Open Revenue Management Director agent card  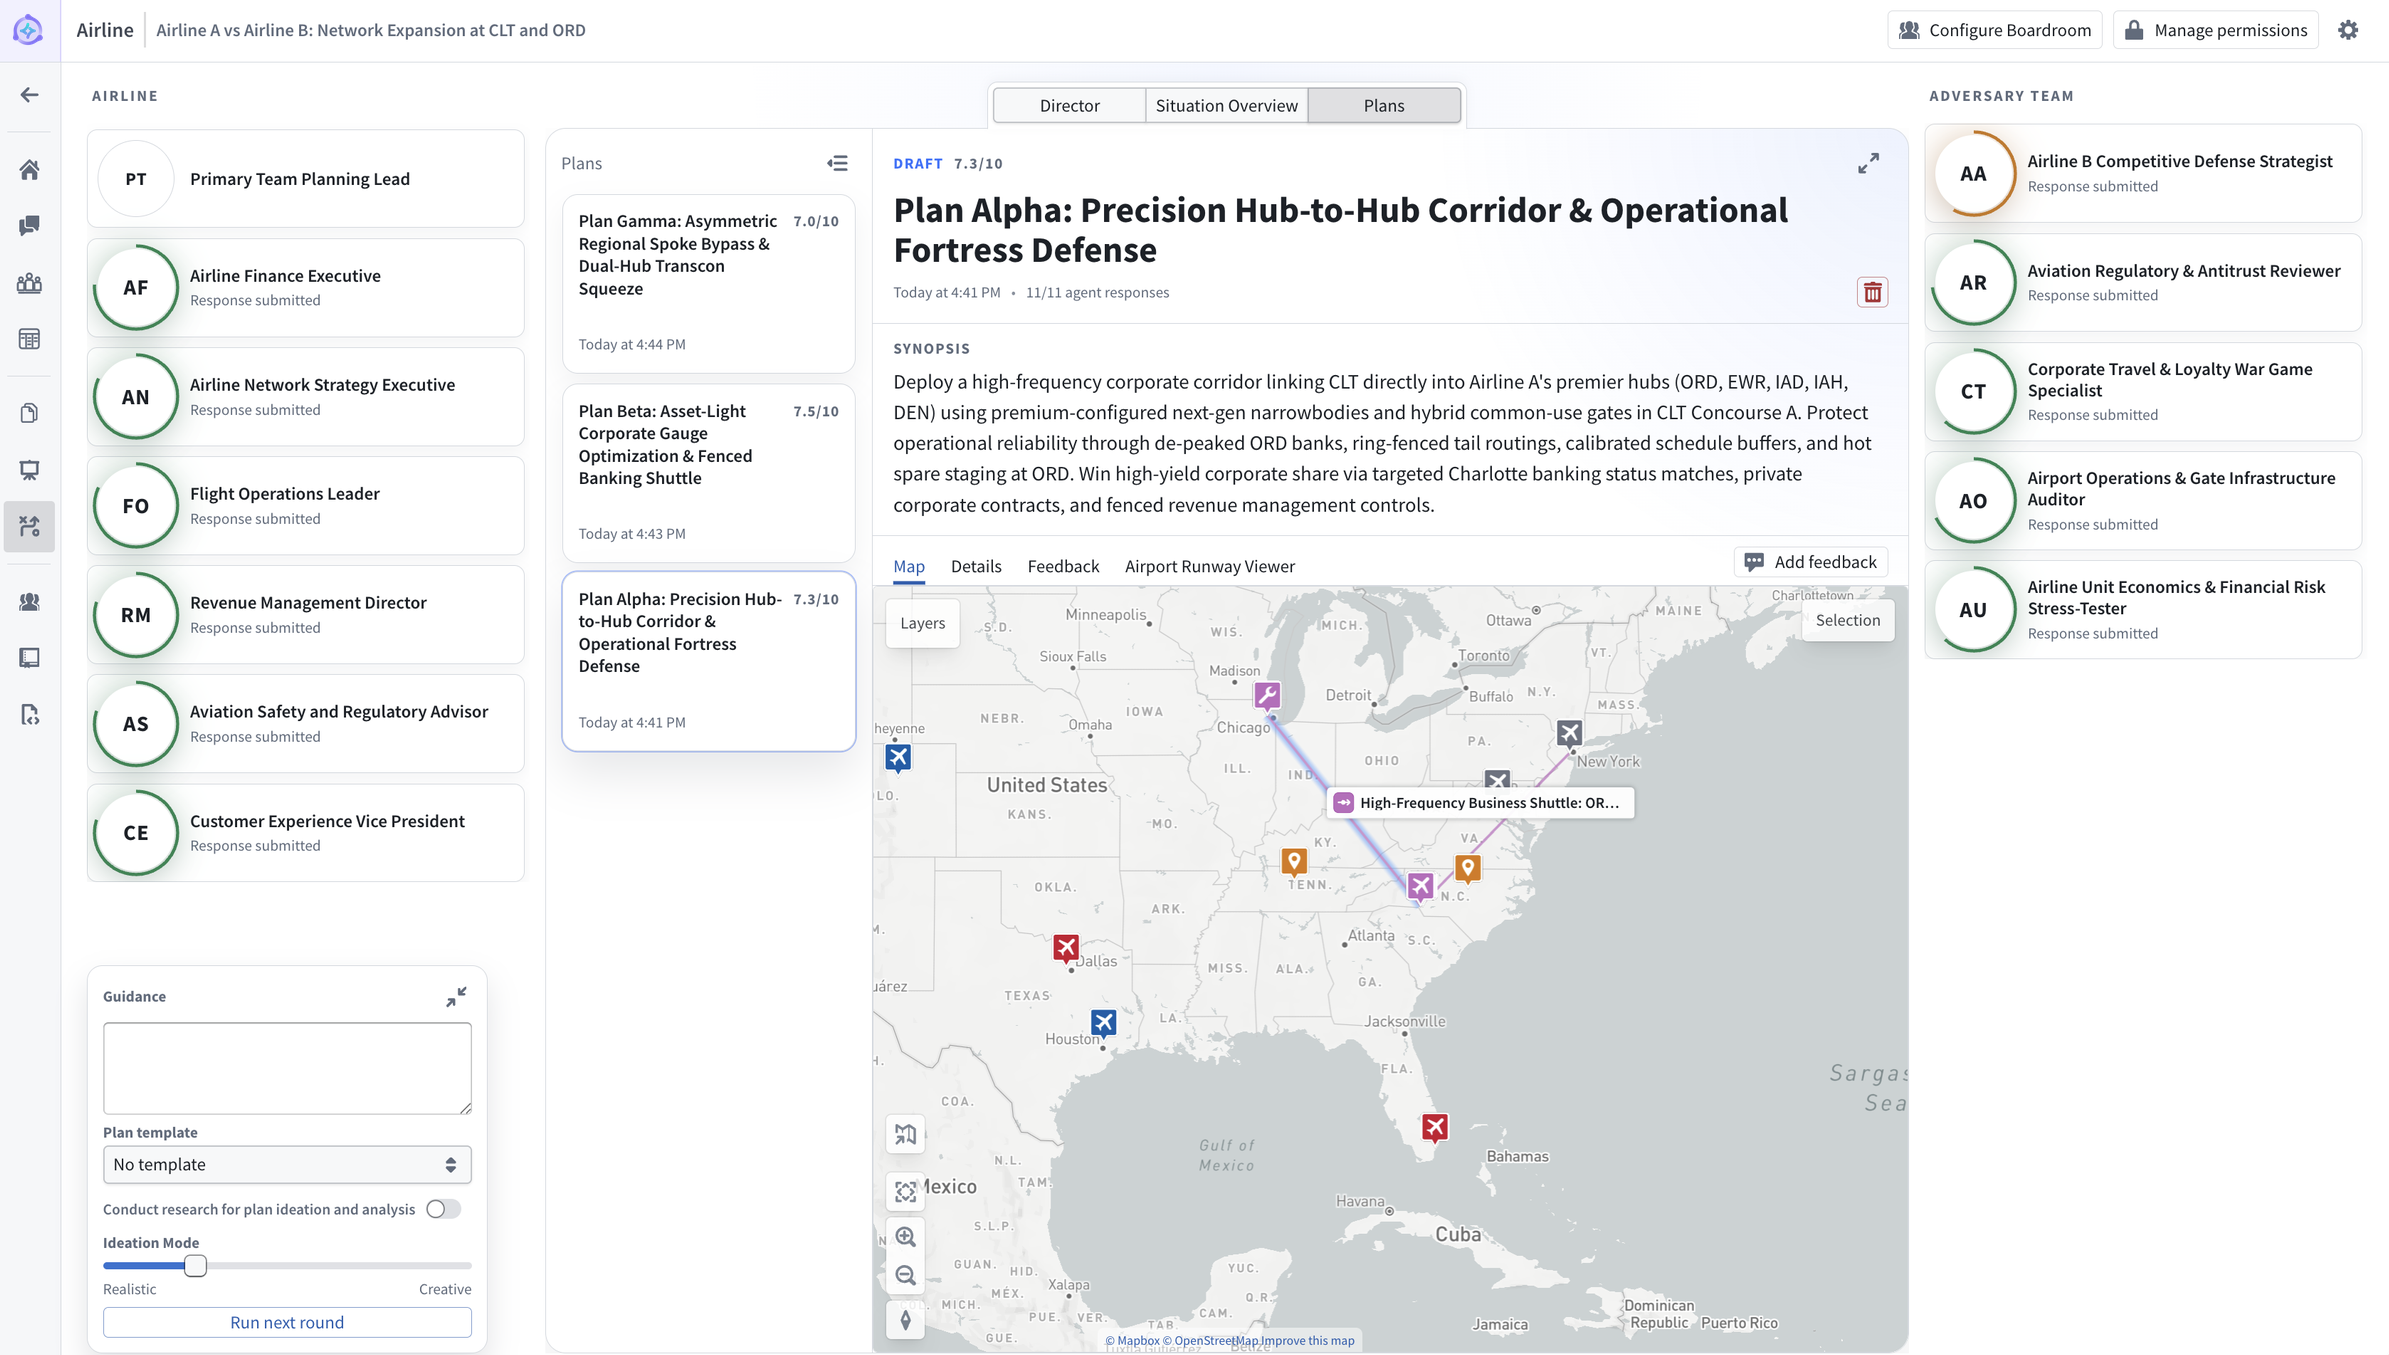pyautogui.click(x=306, y=615)
